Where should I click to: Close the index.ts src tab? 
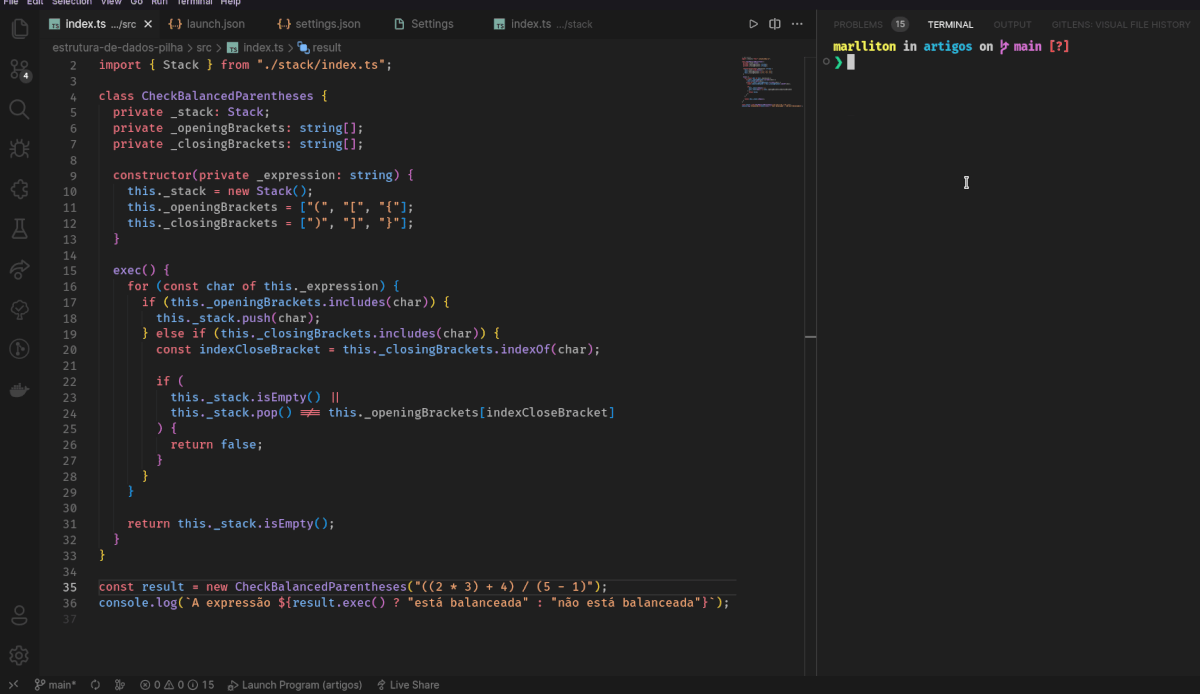[x=148, y=24]
